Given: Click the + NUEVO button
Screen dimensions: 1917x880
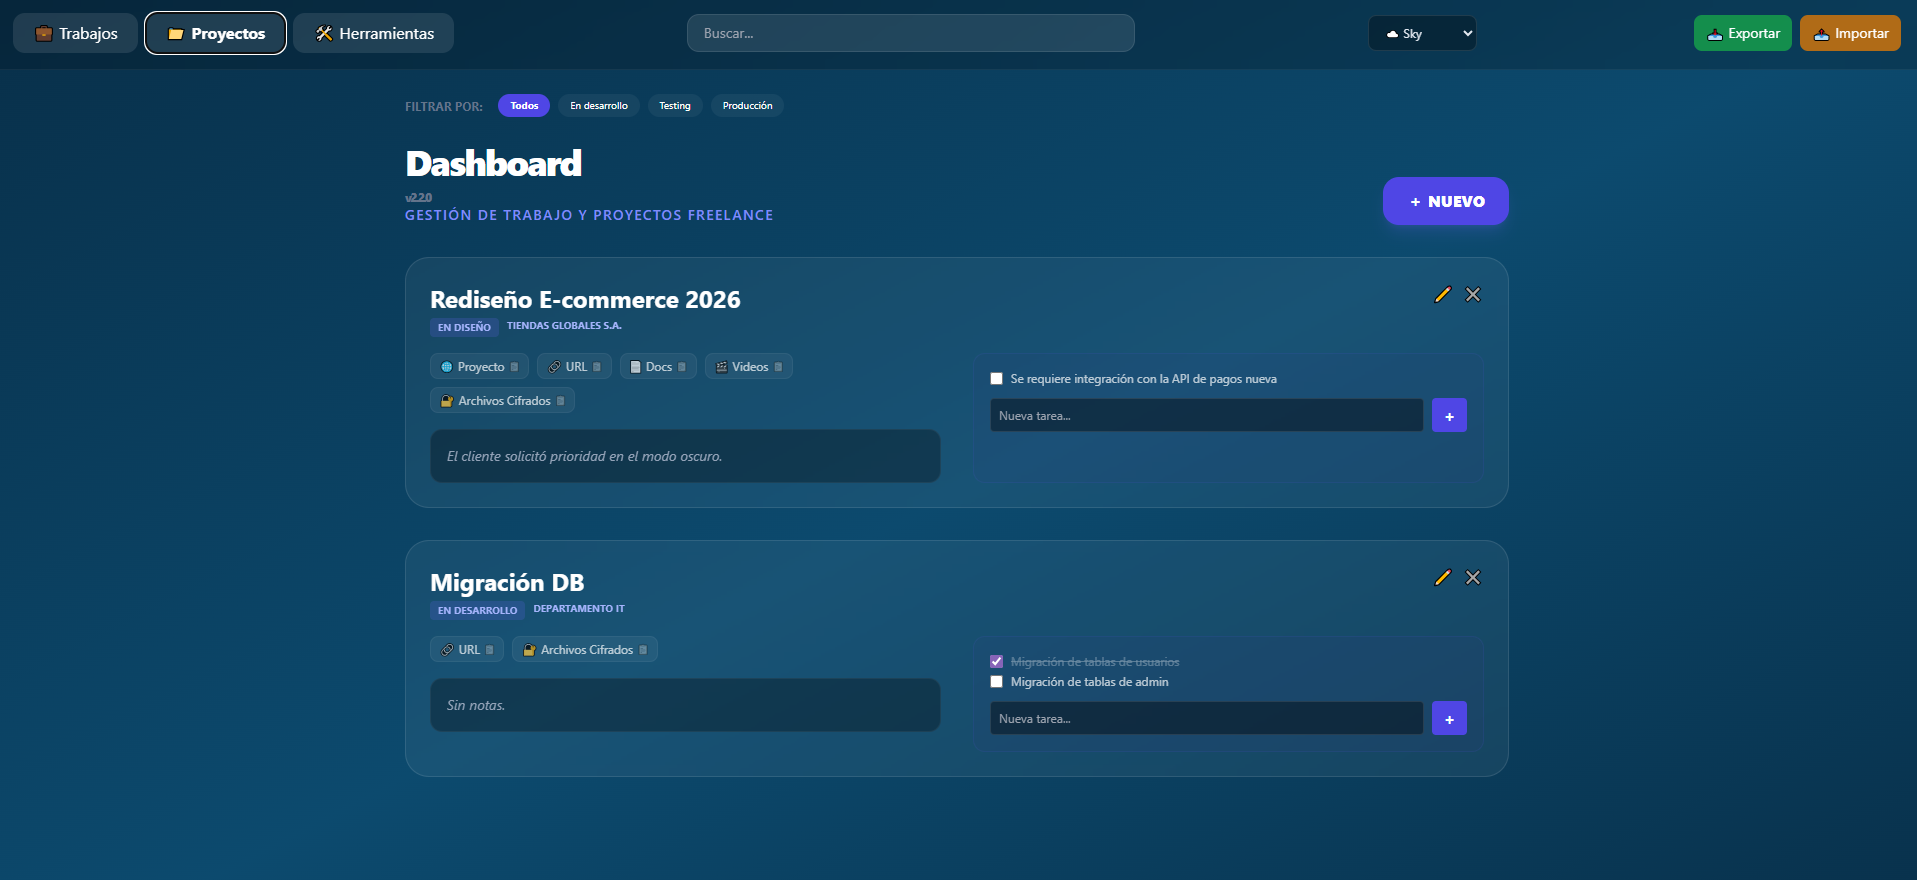Looking at the screenshot, I should (x=1445, y=202).
